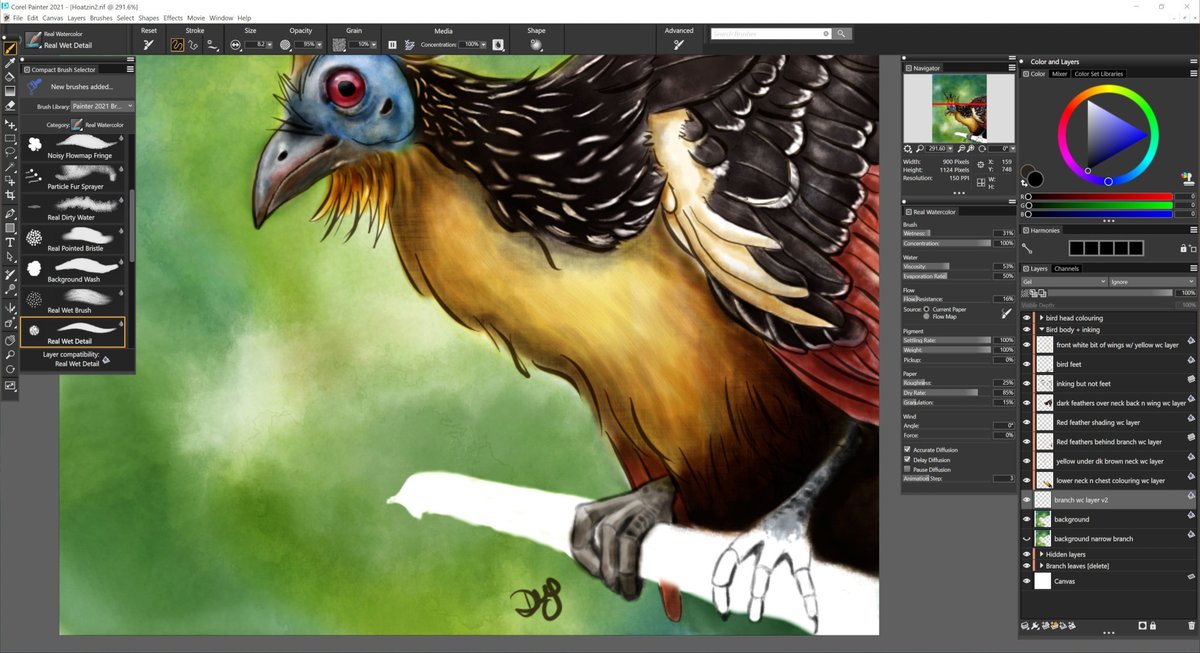Select the Crop tool in toolbox
Viewport: 1200px width, 653px height.
tap(10, 195)
